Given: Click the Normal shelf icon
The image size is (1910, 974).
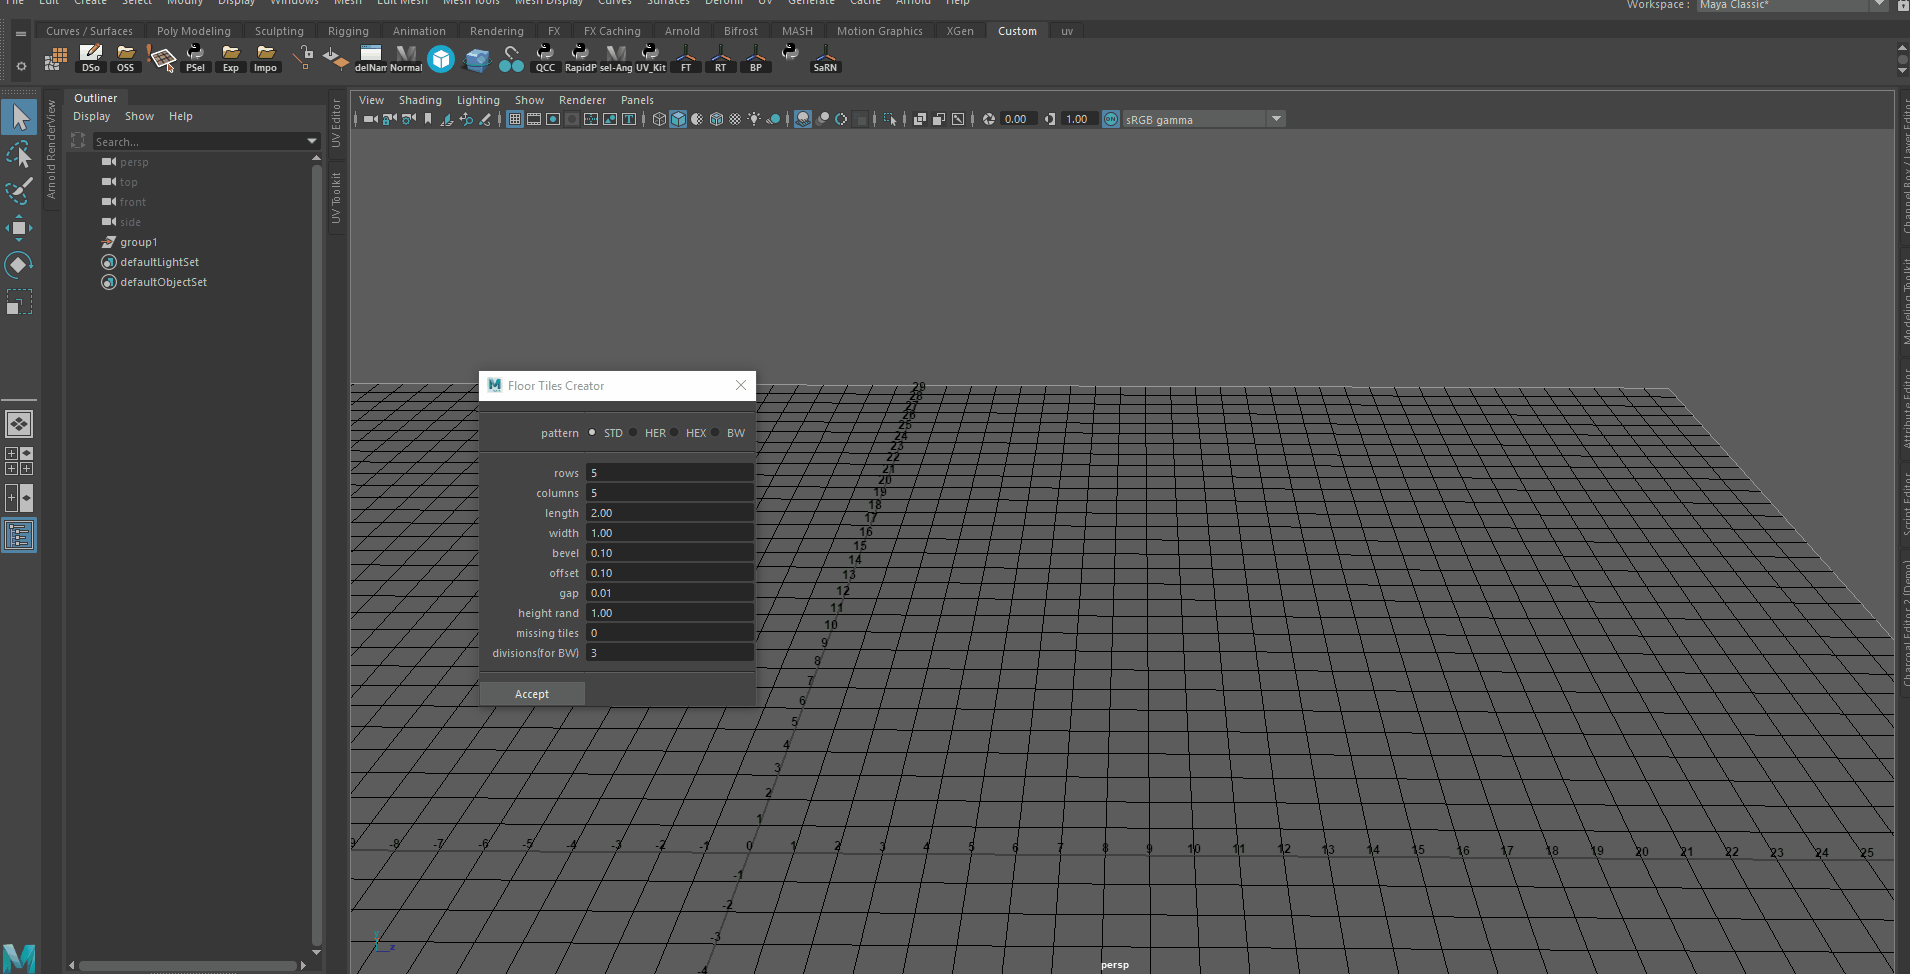Looking at the screenshot, I should [406, 59].
